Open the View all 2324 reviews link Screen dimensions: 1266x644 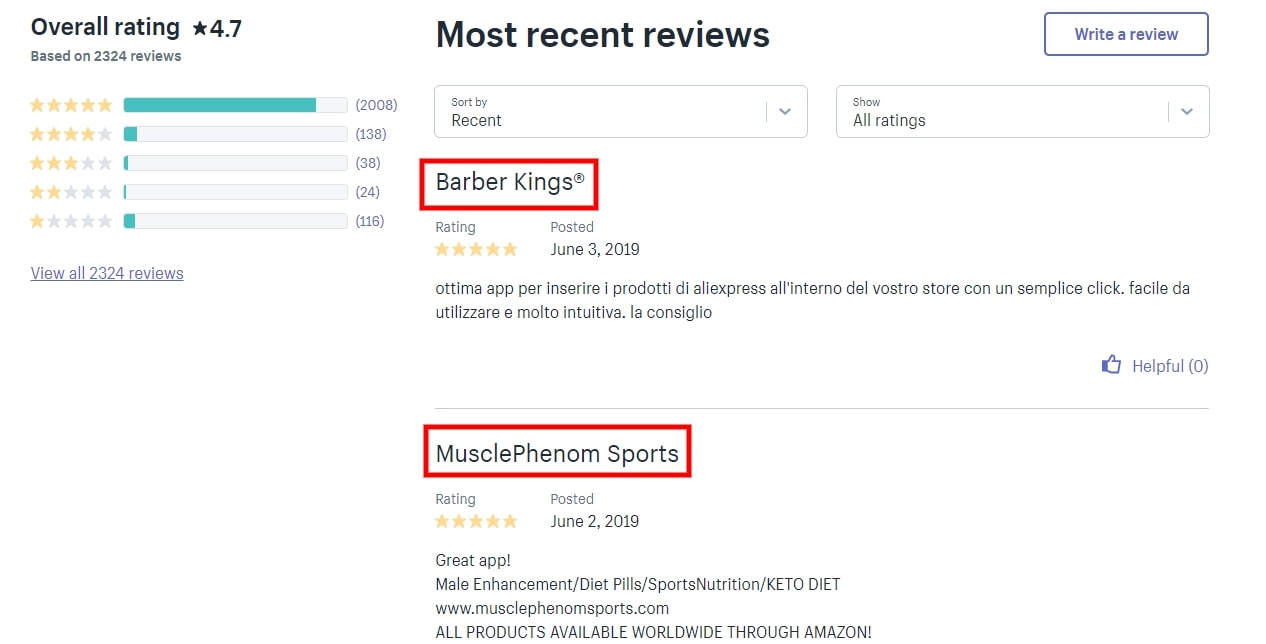click(107, 273)
